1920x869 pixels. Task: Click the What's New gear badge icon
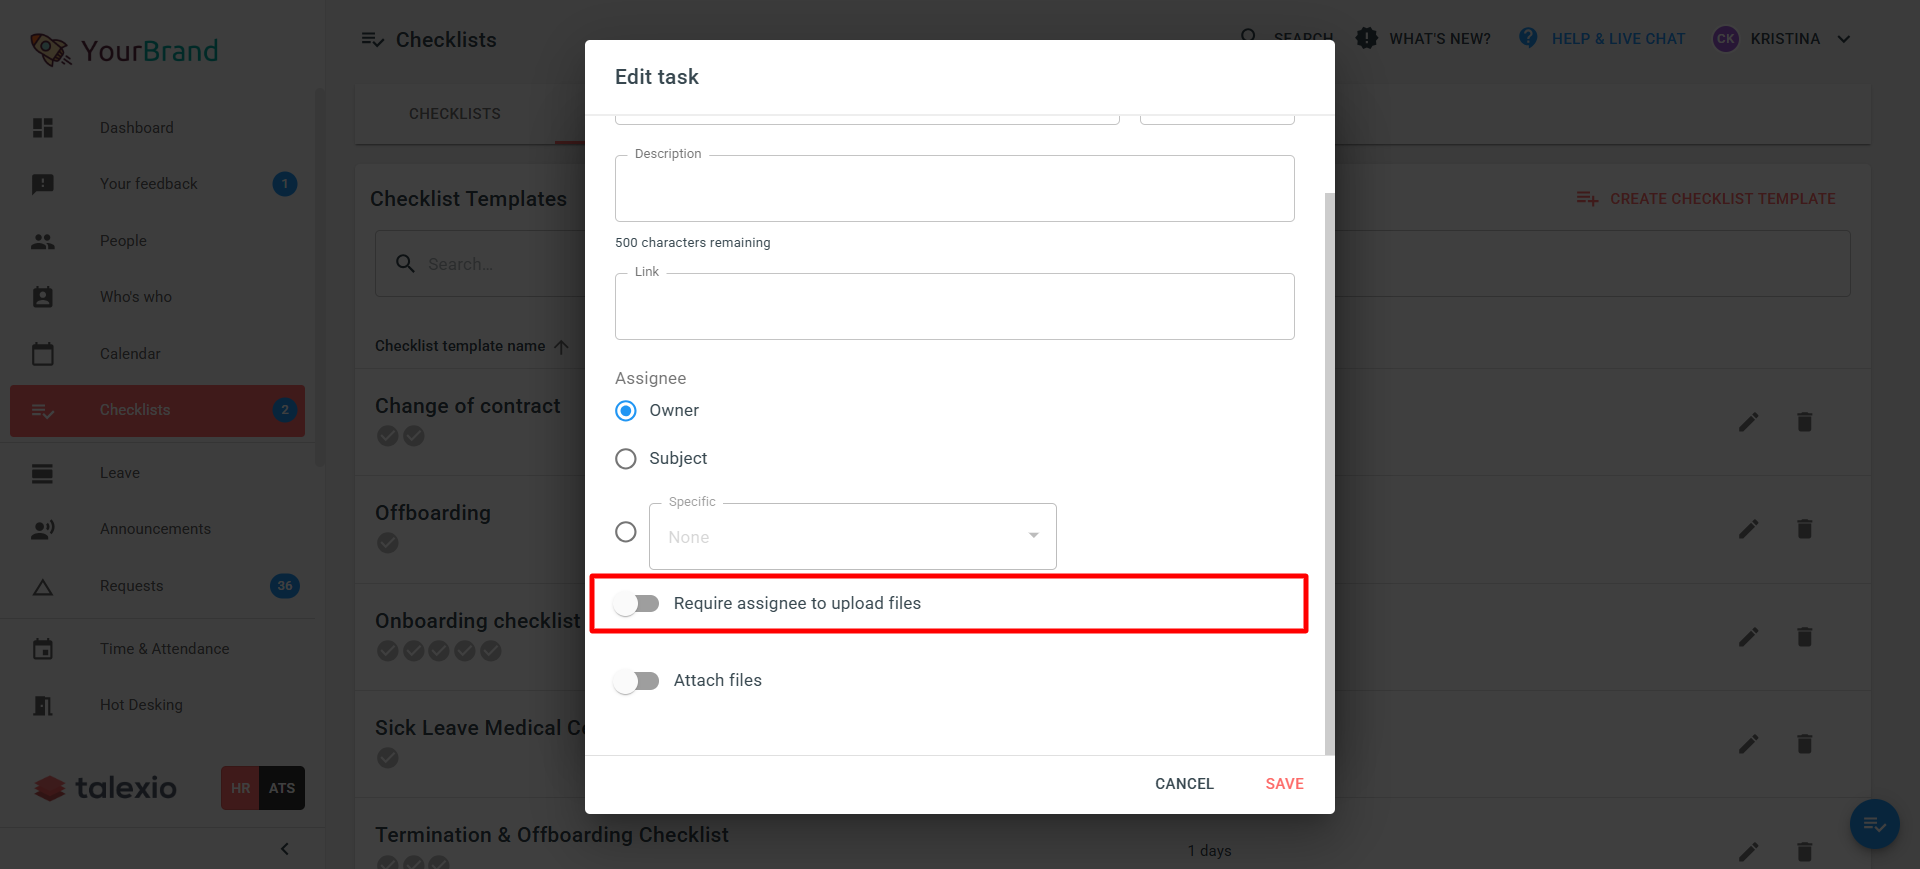(1366, 38)
